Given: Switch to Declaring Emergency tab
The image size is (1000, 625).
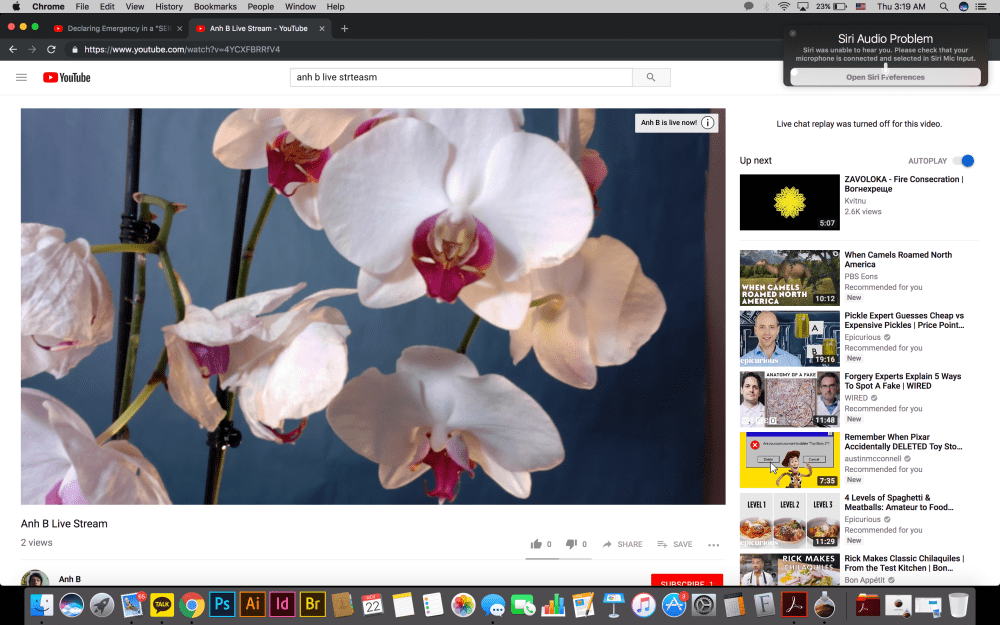Looking at the screenshot, I should (115, 28).
